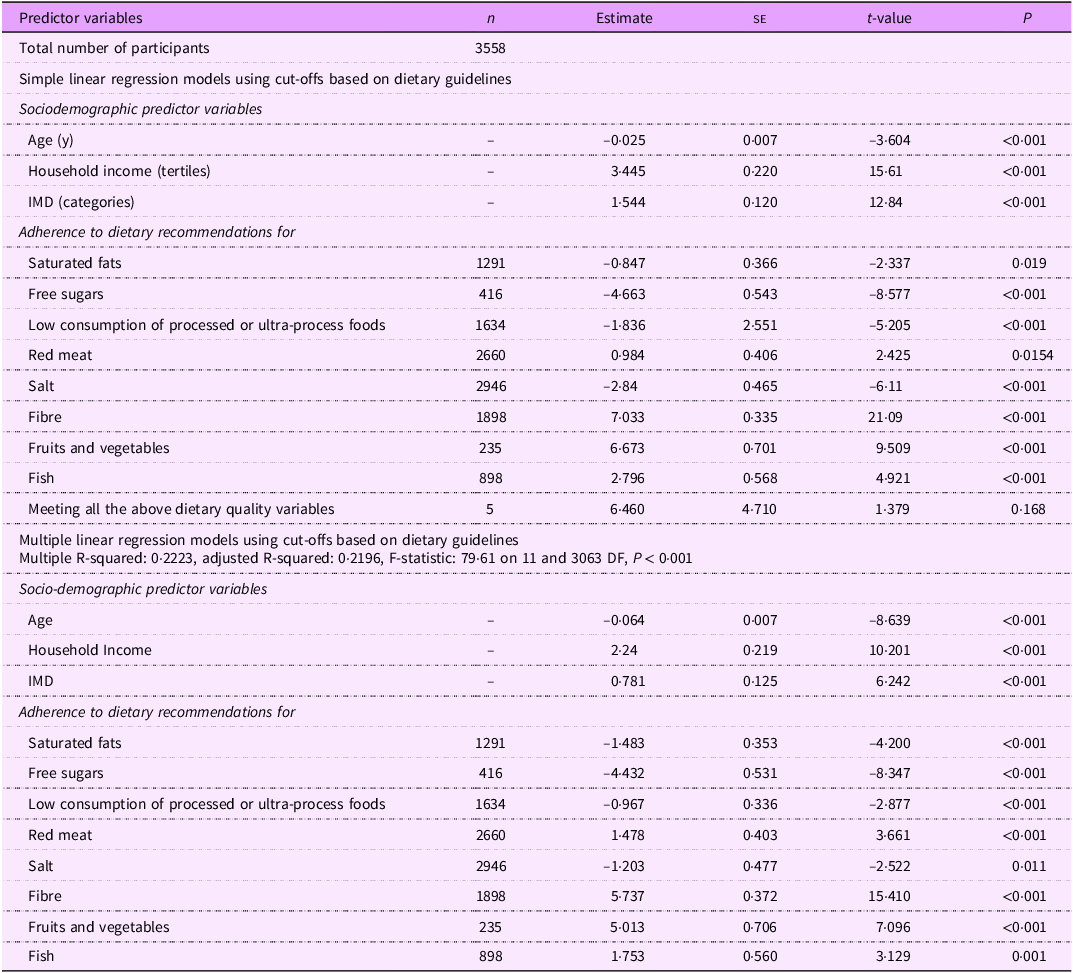The image size is (1073, 973).
Task: Click the value 3558
Action: pos(490,49)
